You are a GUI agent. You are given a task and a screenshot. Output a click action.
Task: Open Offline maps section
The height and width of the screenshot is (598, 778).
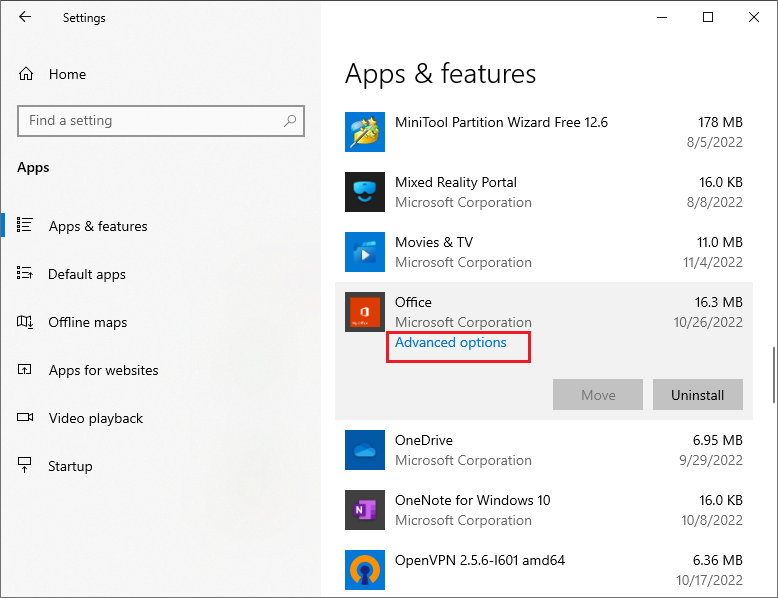(x=87, y=323)
